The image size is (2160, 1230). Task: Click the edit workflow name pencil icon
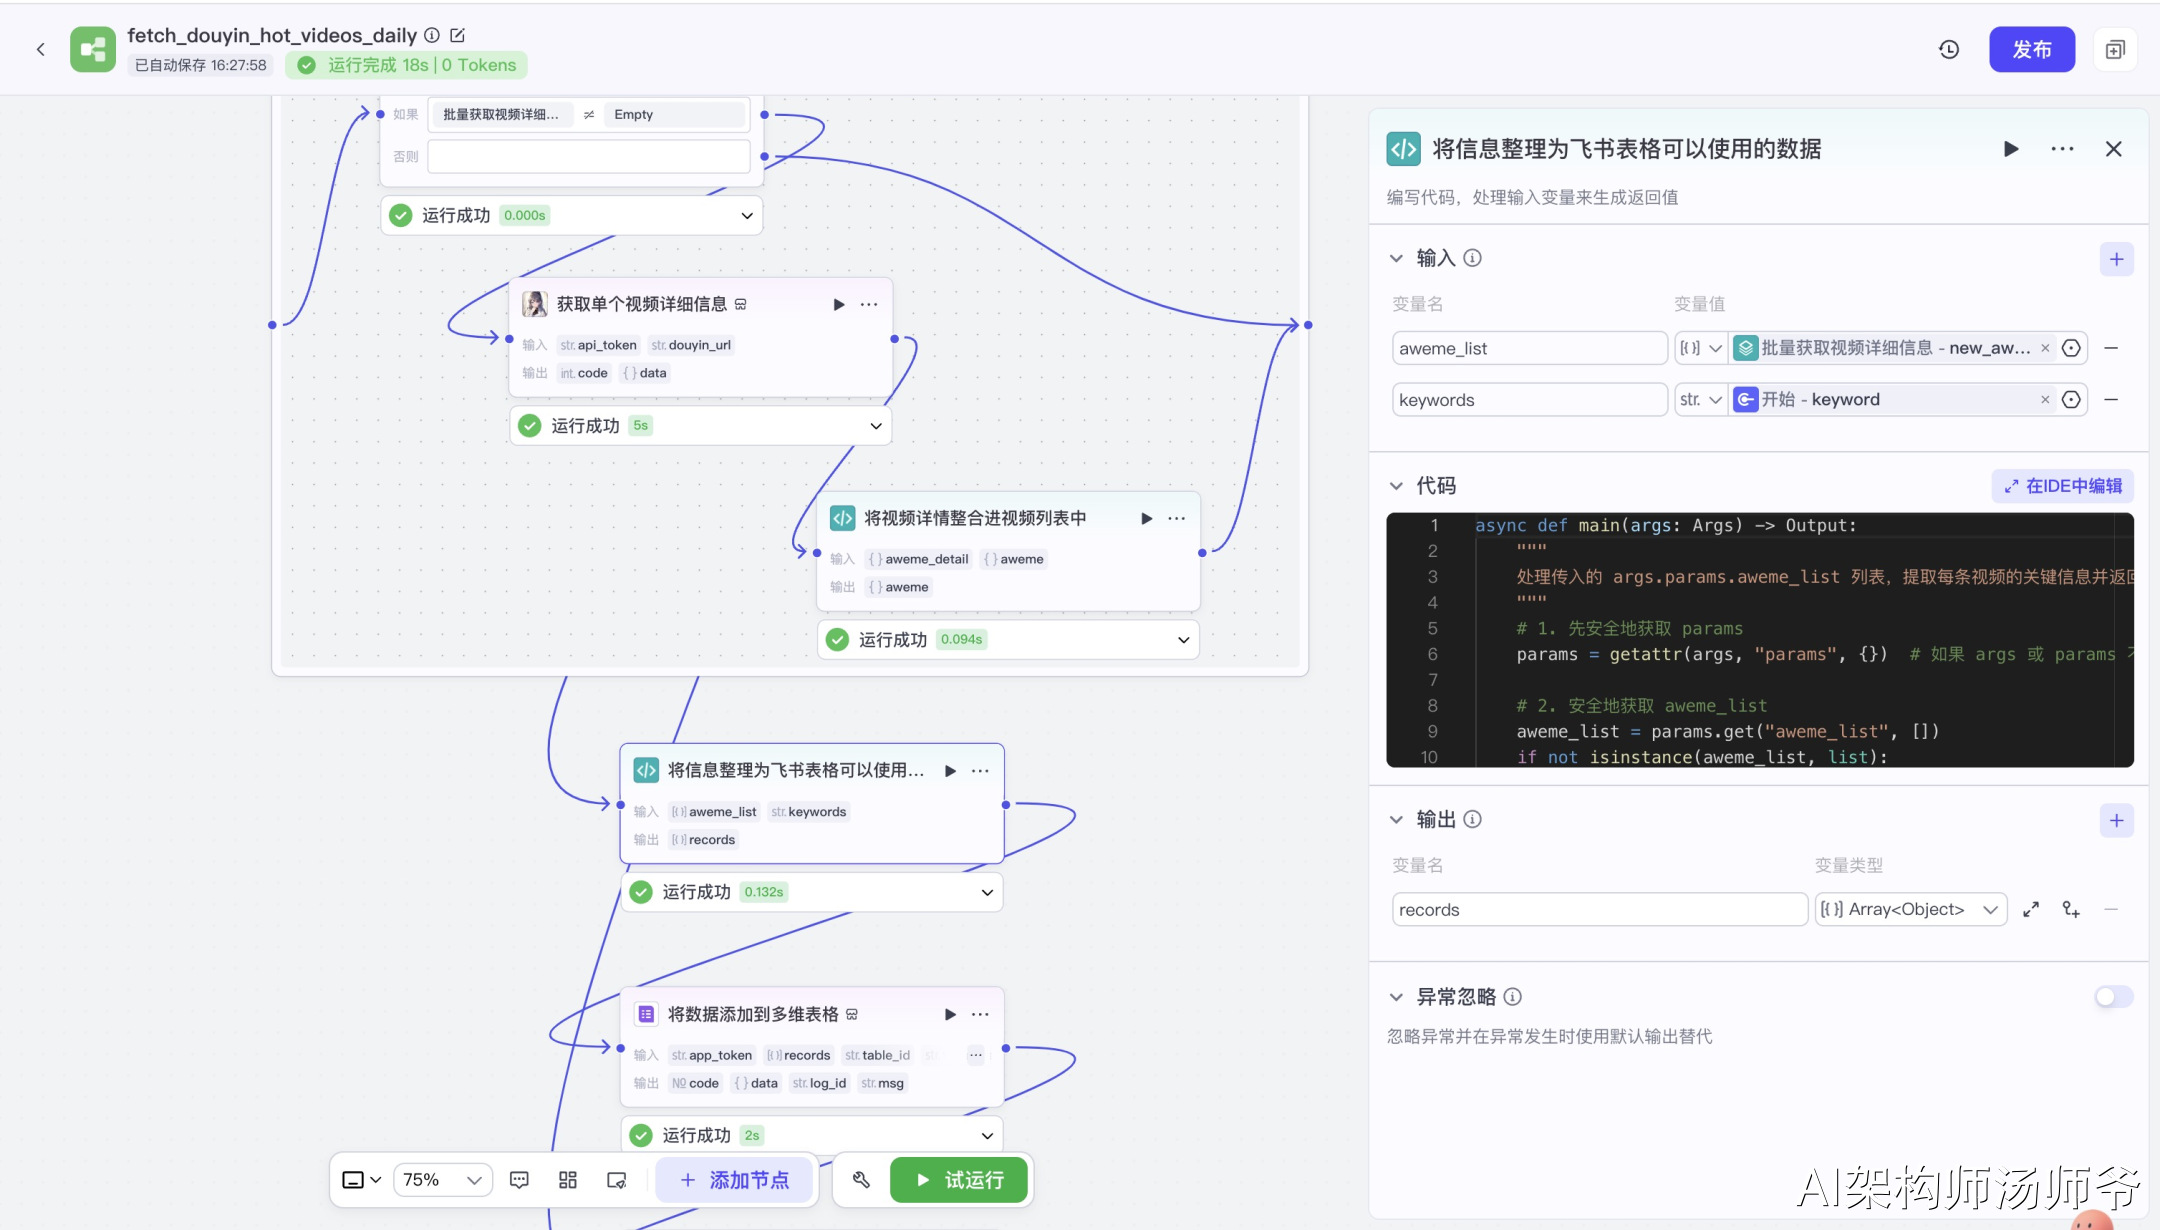(x=457, y=35)
